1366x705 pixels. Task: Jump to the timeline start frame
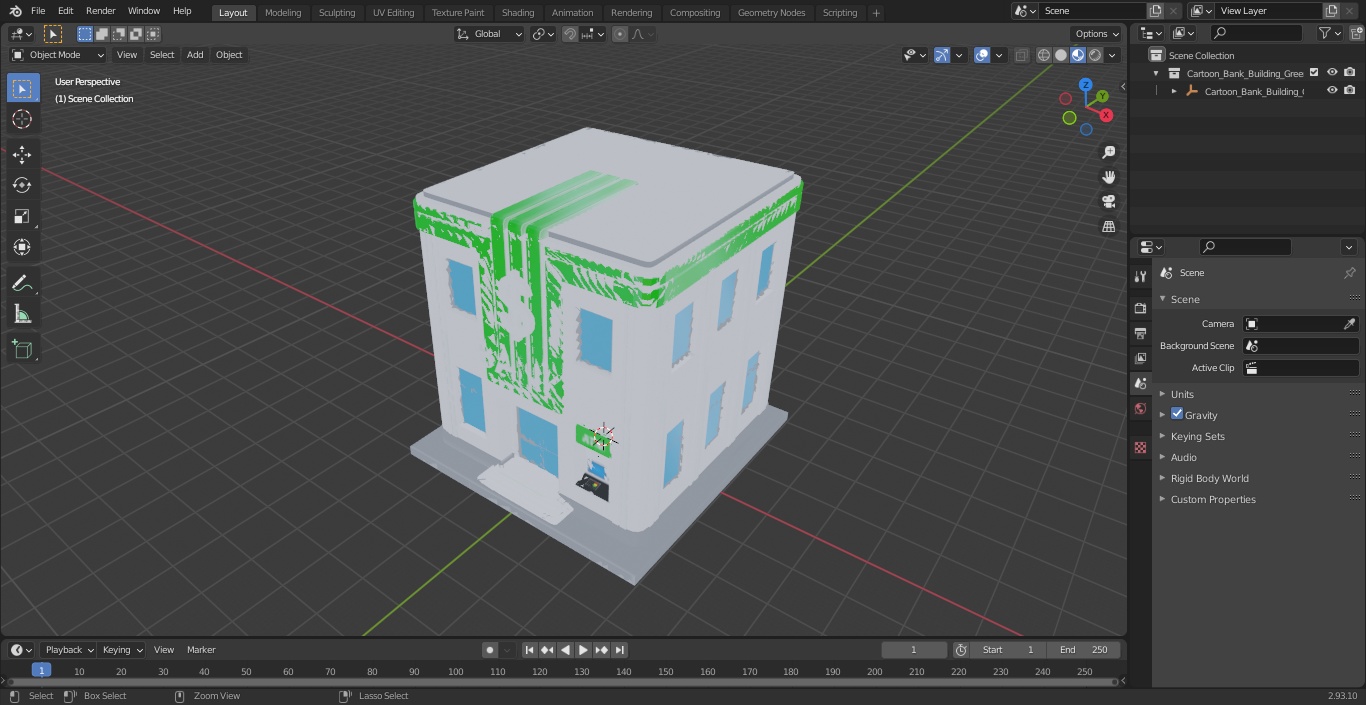coord(530,650)
